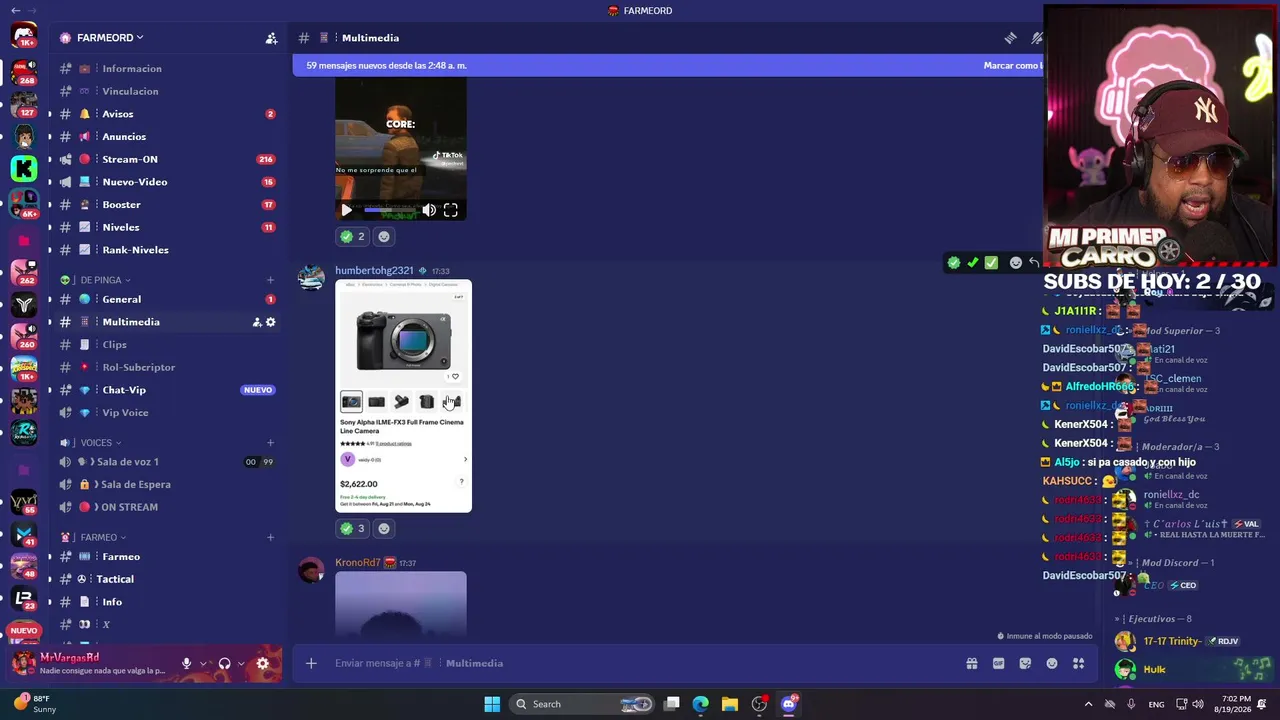Reply using the arrow in message hover toolbar
Viewport: 1280px width, 720px height.
click(1034, 262)
